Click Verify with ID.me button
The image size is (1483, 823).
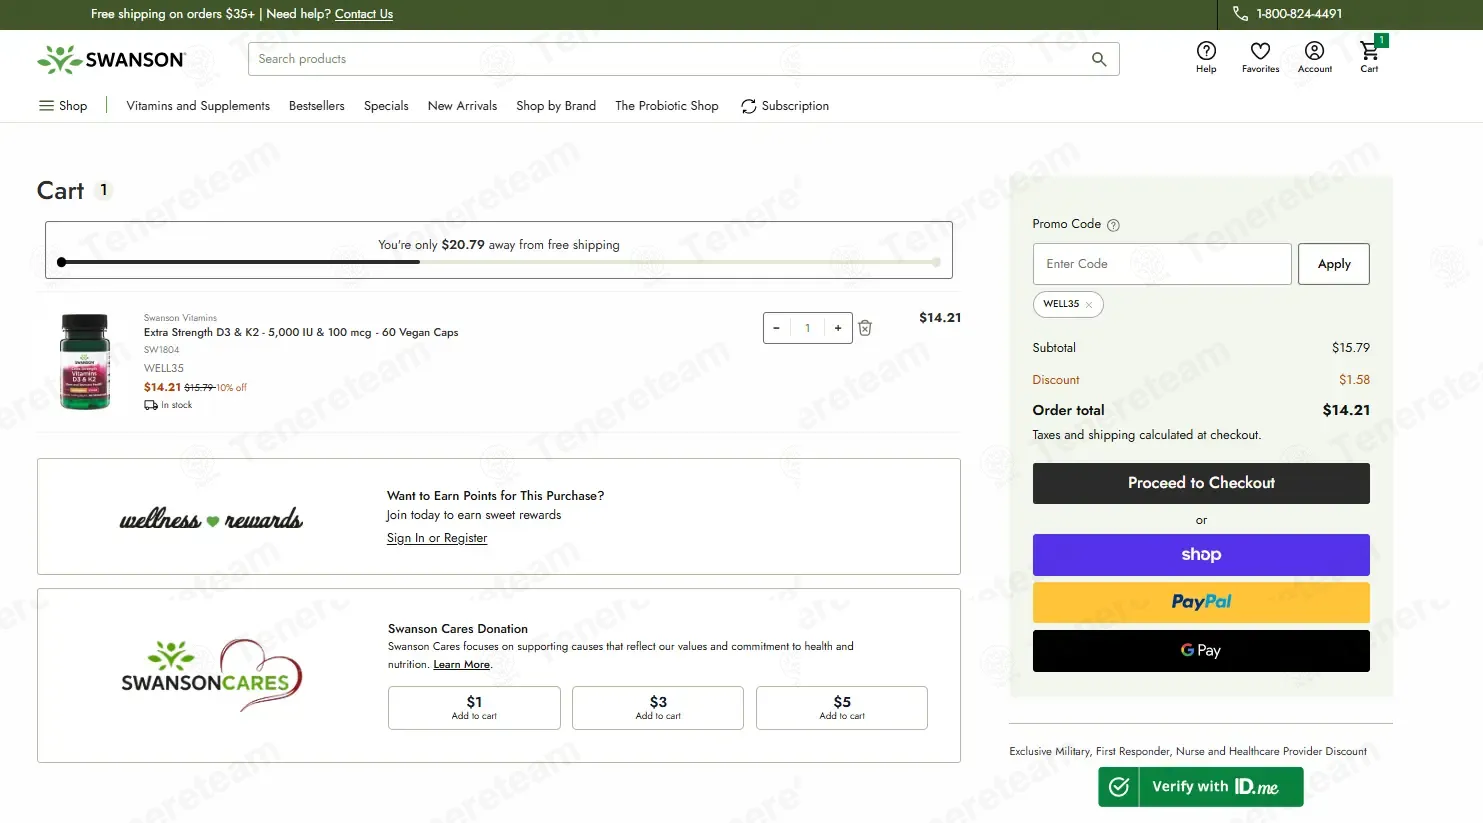point(1200,787)
